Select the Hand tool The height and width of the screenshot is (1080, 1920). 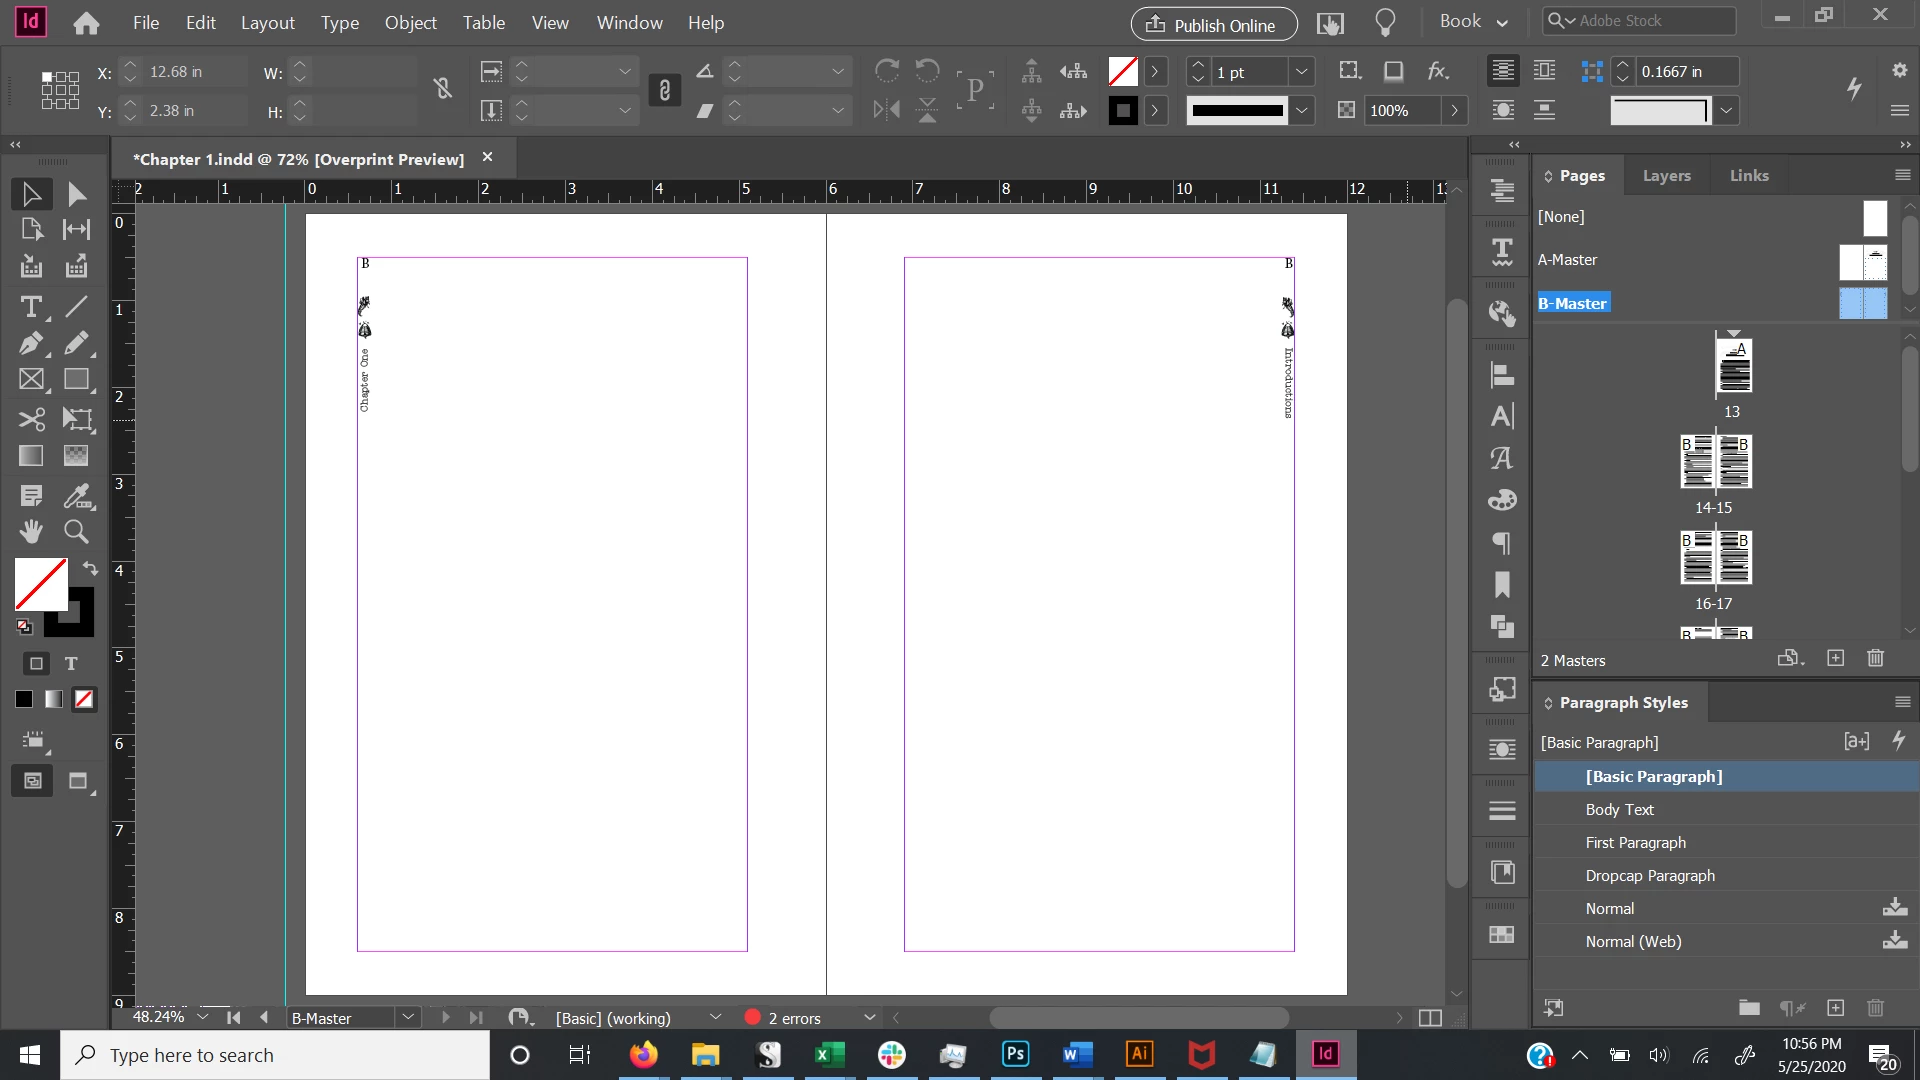30,532
